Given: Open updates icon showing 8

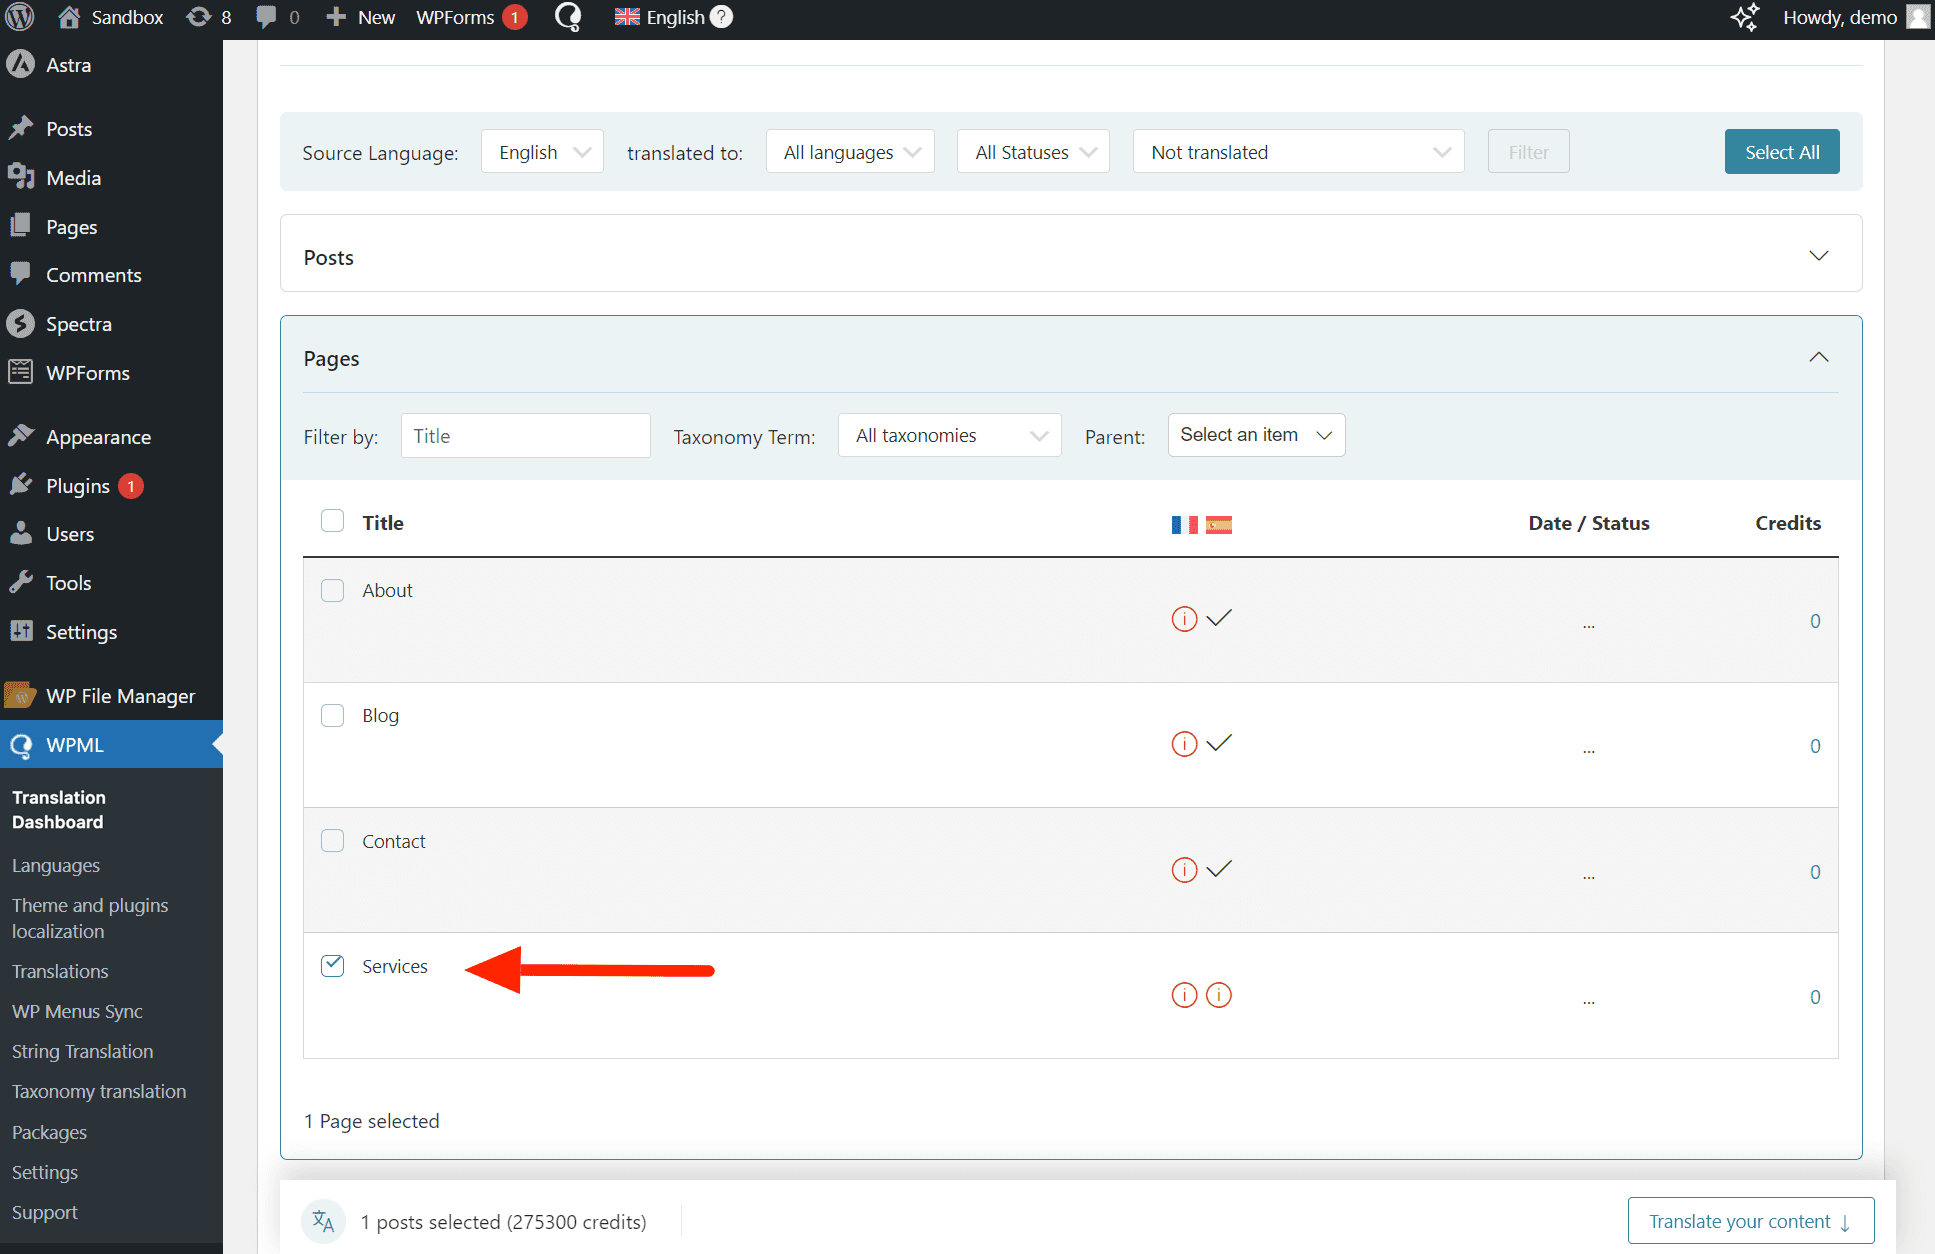Looking at the screenshot, I should click(209, 17).
